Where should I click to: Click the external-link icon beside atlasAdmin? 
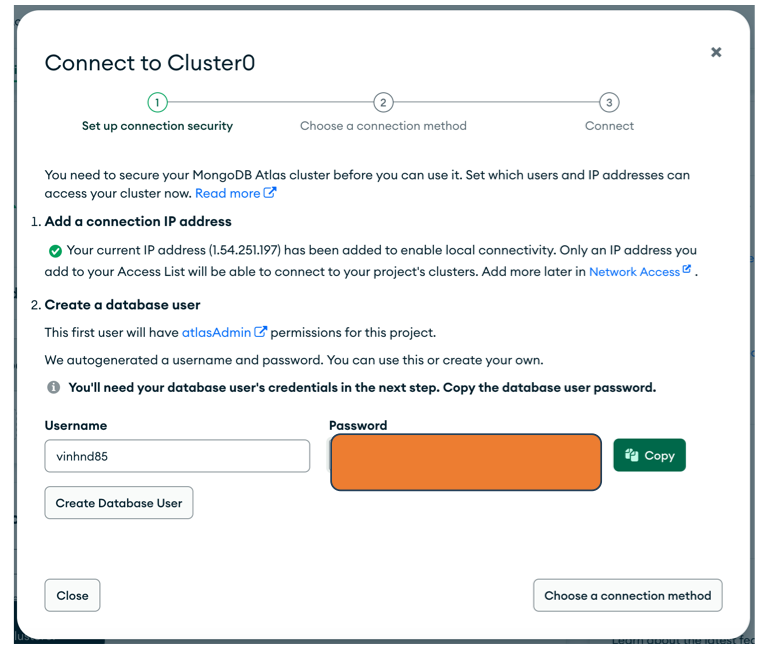click(261, 332)
